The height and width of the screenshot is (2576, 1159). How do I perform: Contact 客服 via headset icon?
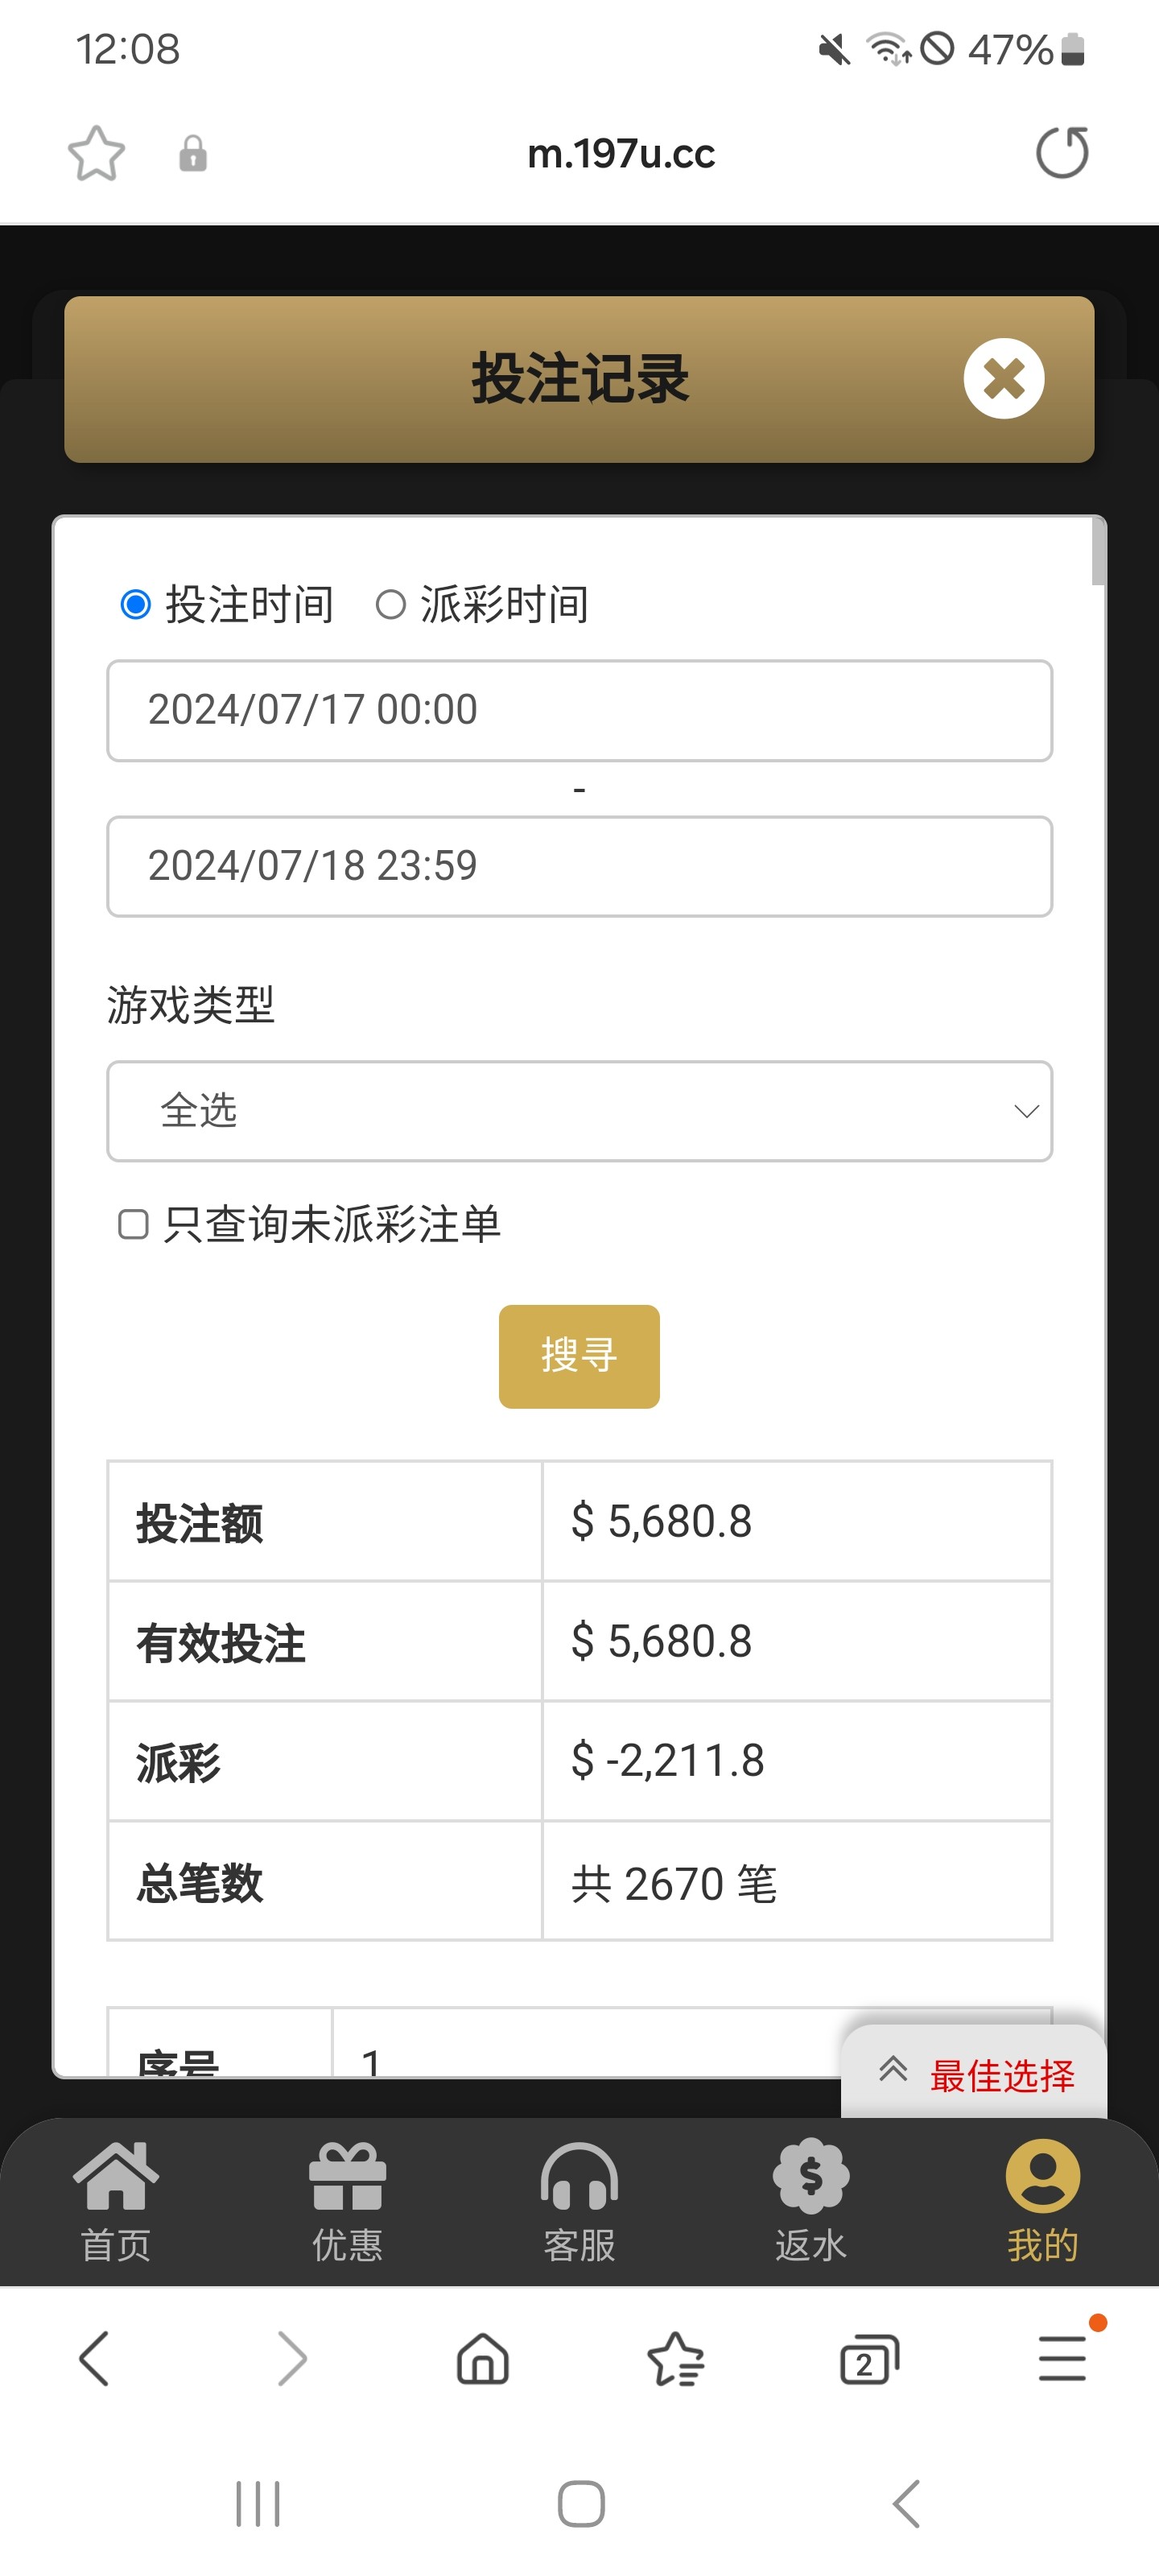click(x=579, y=2200)
